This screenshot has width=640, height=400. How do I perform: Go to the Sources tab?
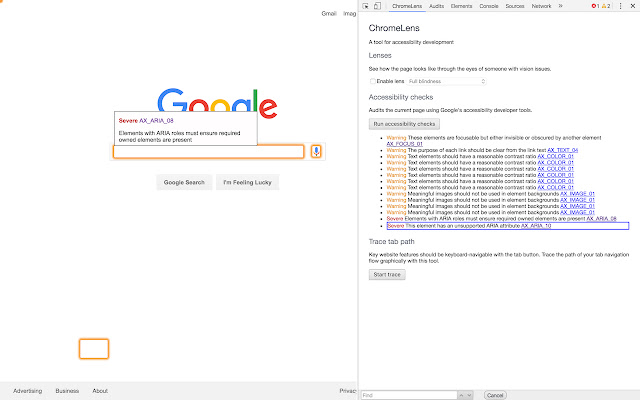click(x=515, y=6)
